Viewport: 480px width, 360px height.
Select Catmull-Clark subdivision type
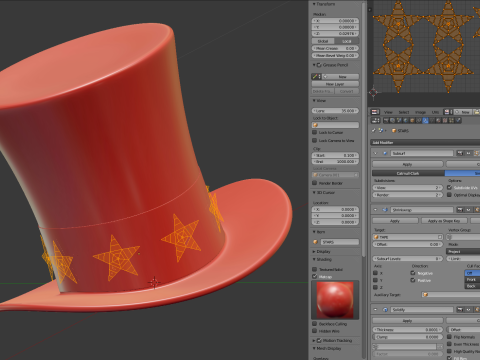[x=408, y=173]
